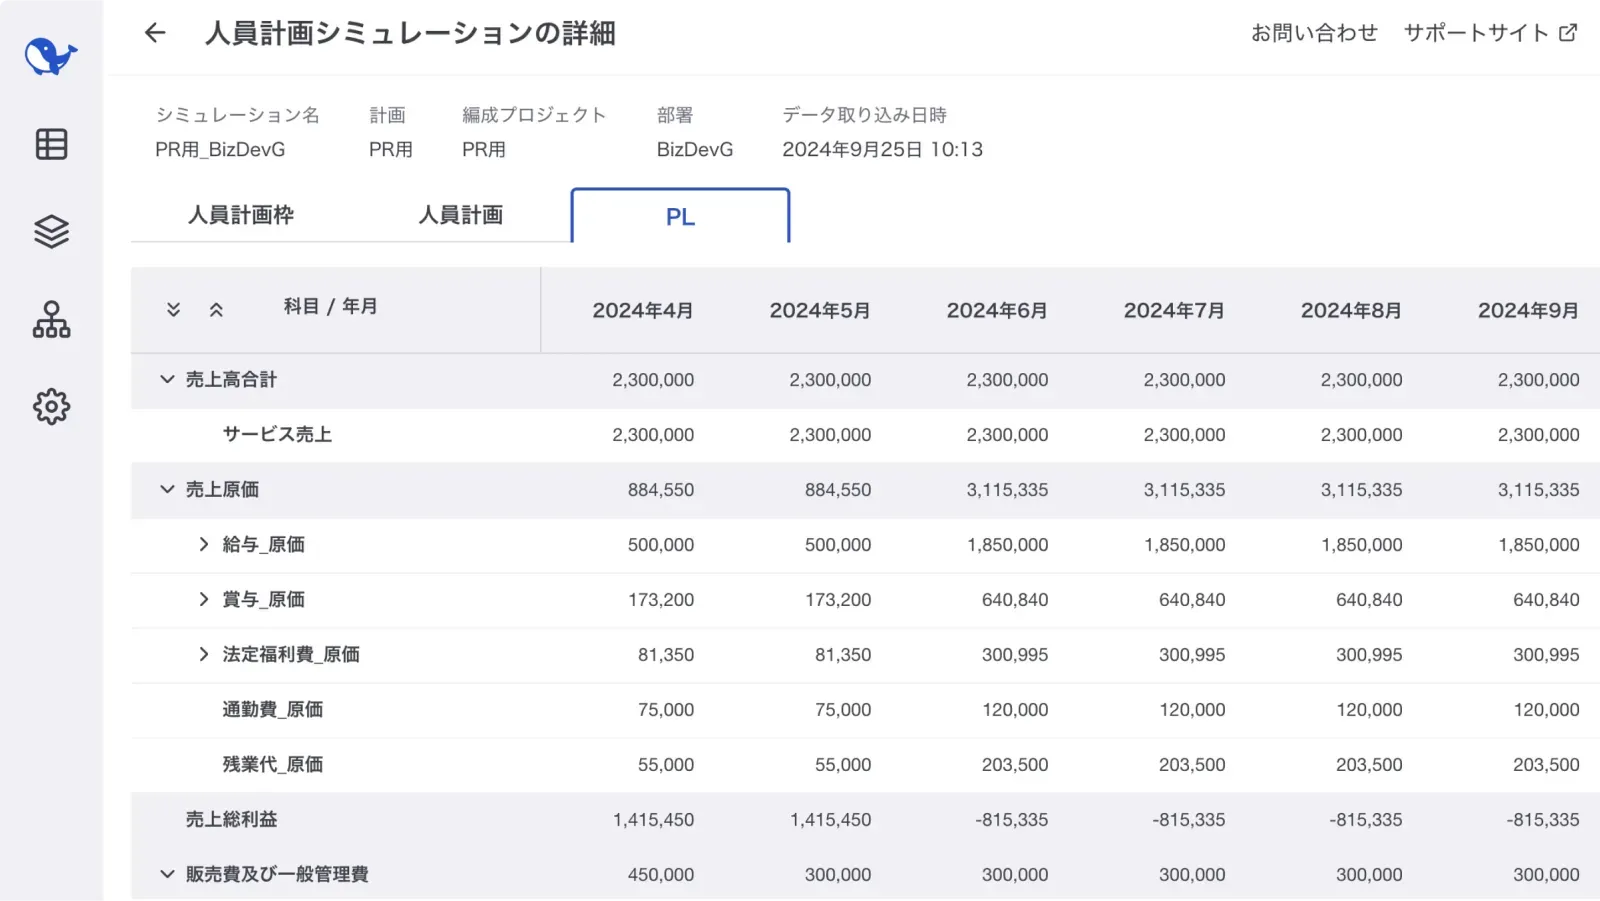The image size is (1600, 901).
Task: Open the table view sidebar icon
Action: tap(51, 144)
